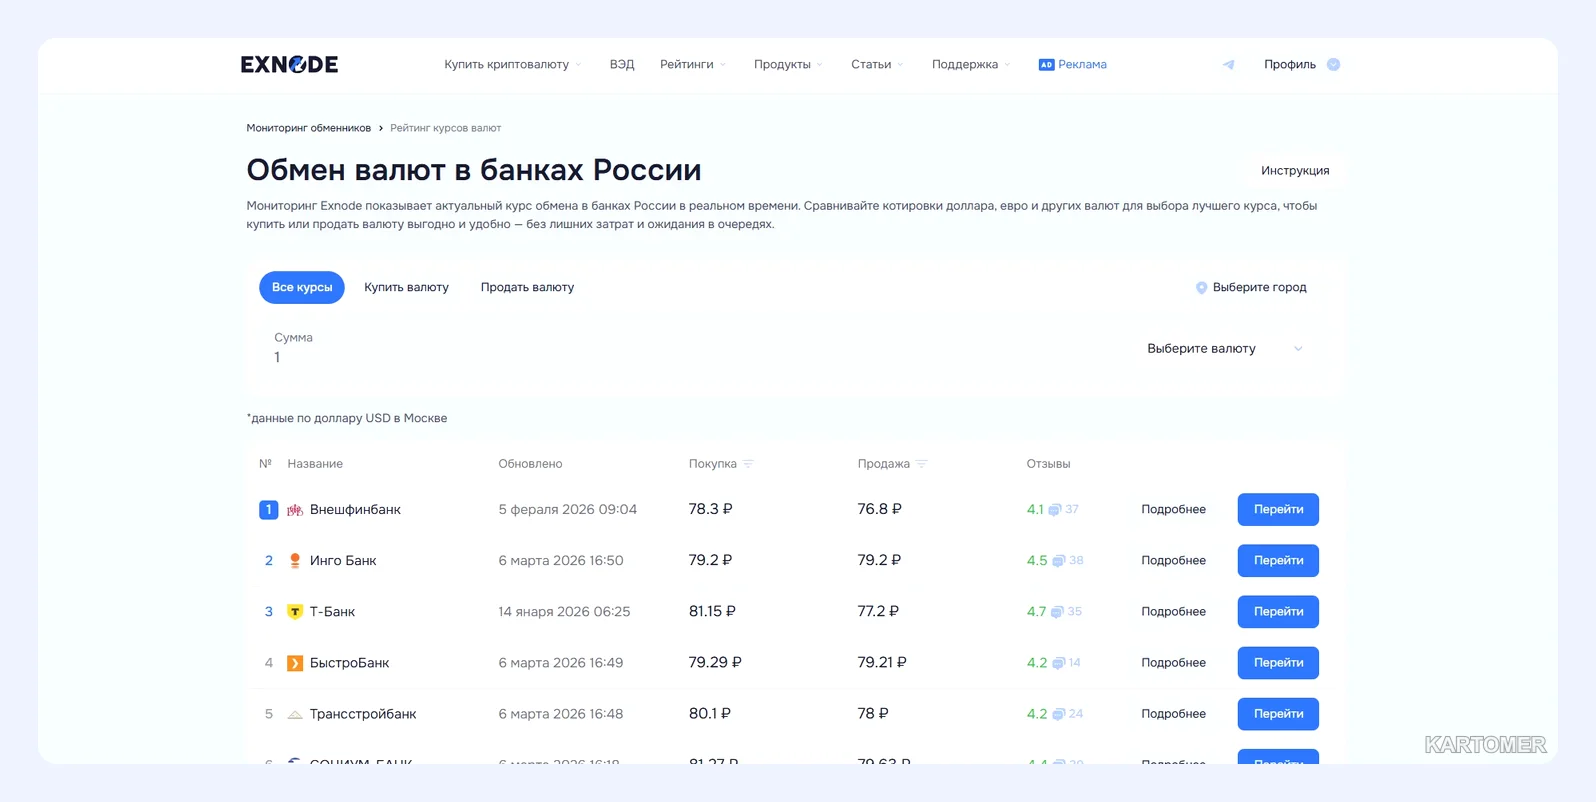Click the Инструкция button
Image resolution: width=1596 pixels, height=802 pixels.
pos(1295,171)
